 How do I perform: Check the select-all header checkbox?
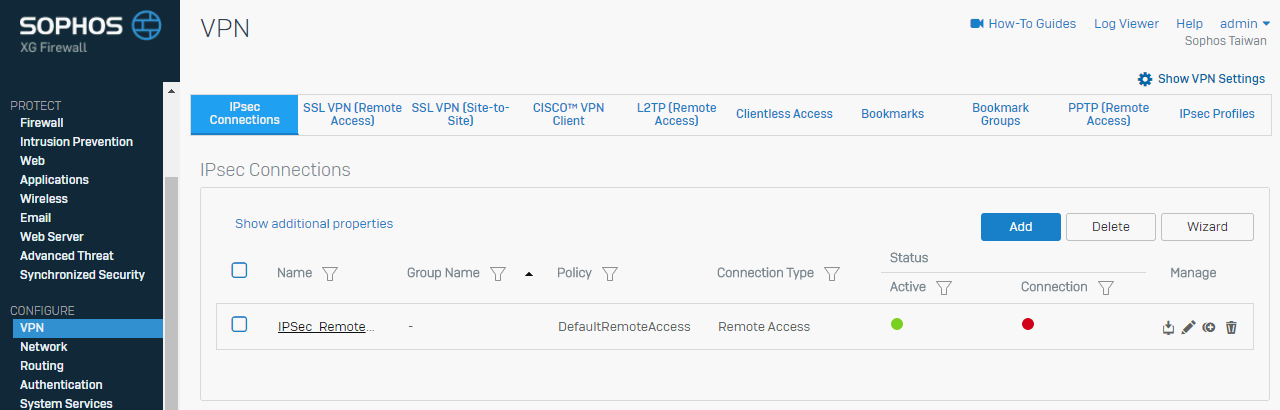tap(239, 270)
